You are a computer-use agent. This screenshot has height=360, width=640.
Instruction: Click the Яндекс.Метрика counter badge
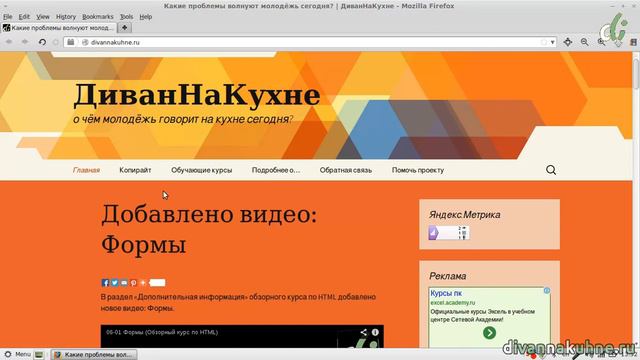click(x=449, y=233)
